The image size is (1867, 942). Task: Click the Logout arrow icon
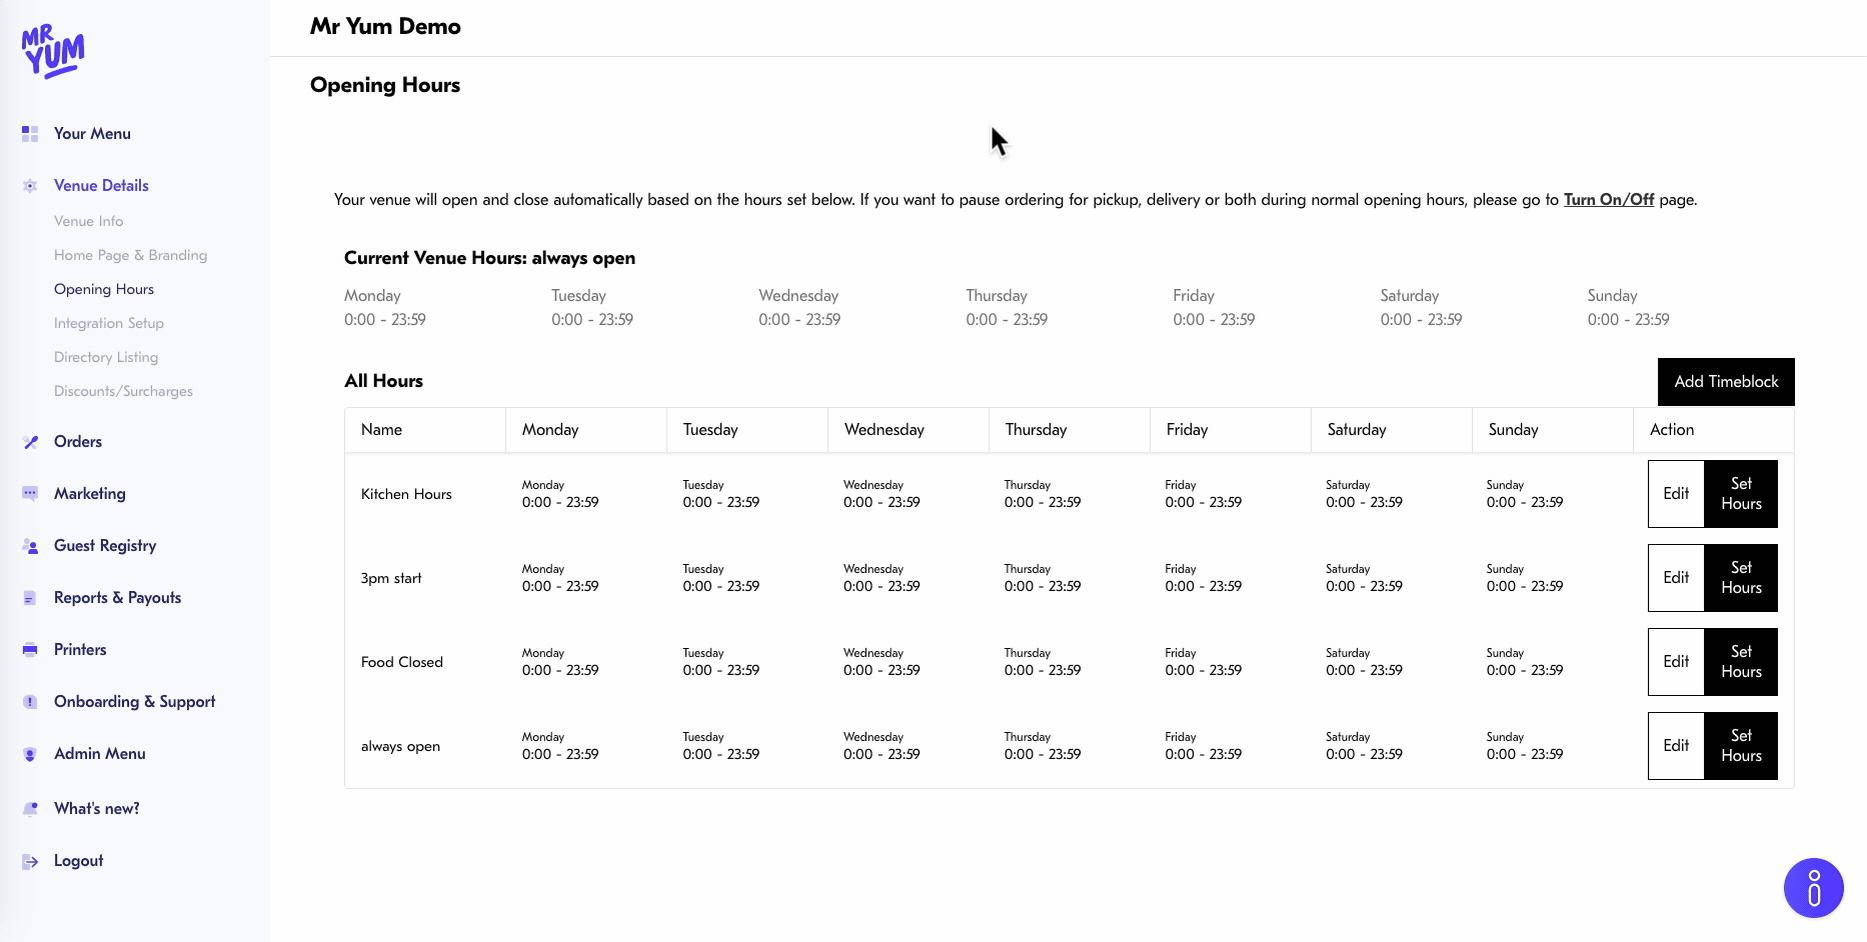click(30, 861)
